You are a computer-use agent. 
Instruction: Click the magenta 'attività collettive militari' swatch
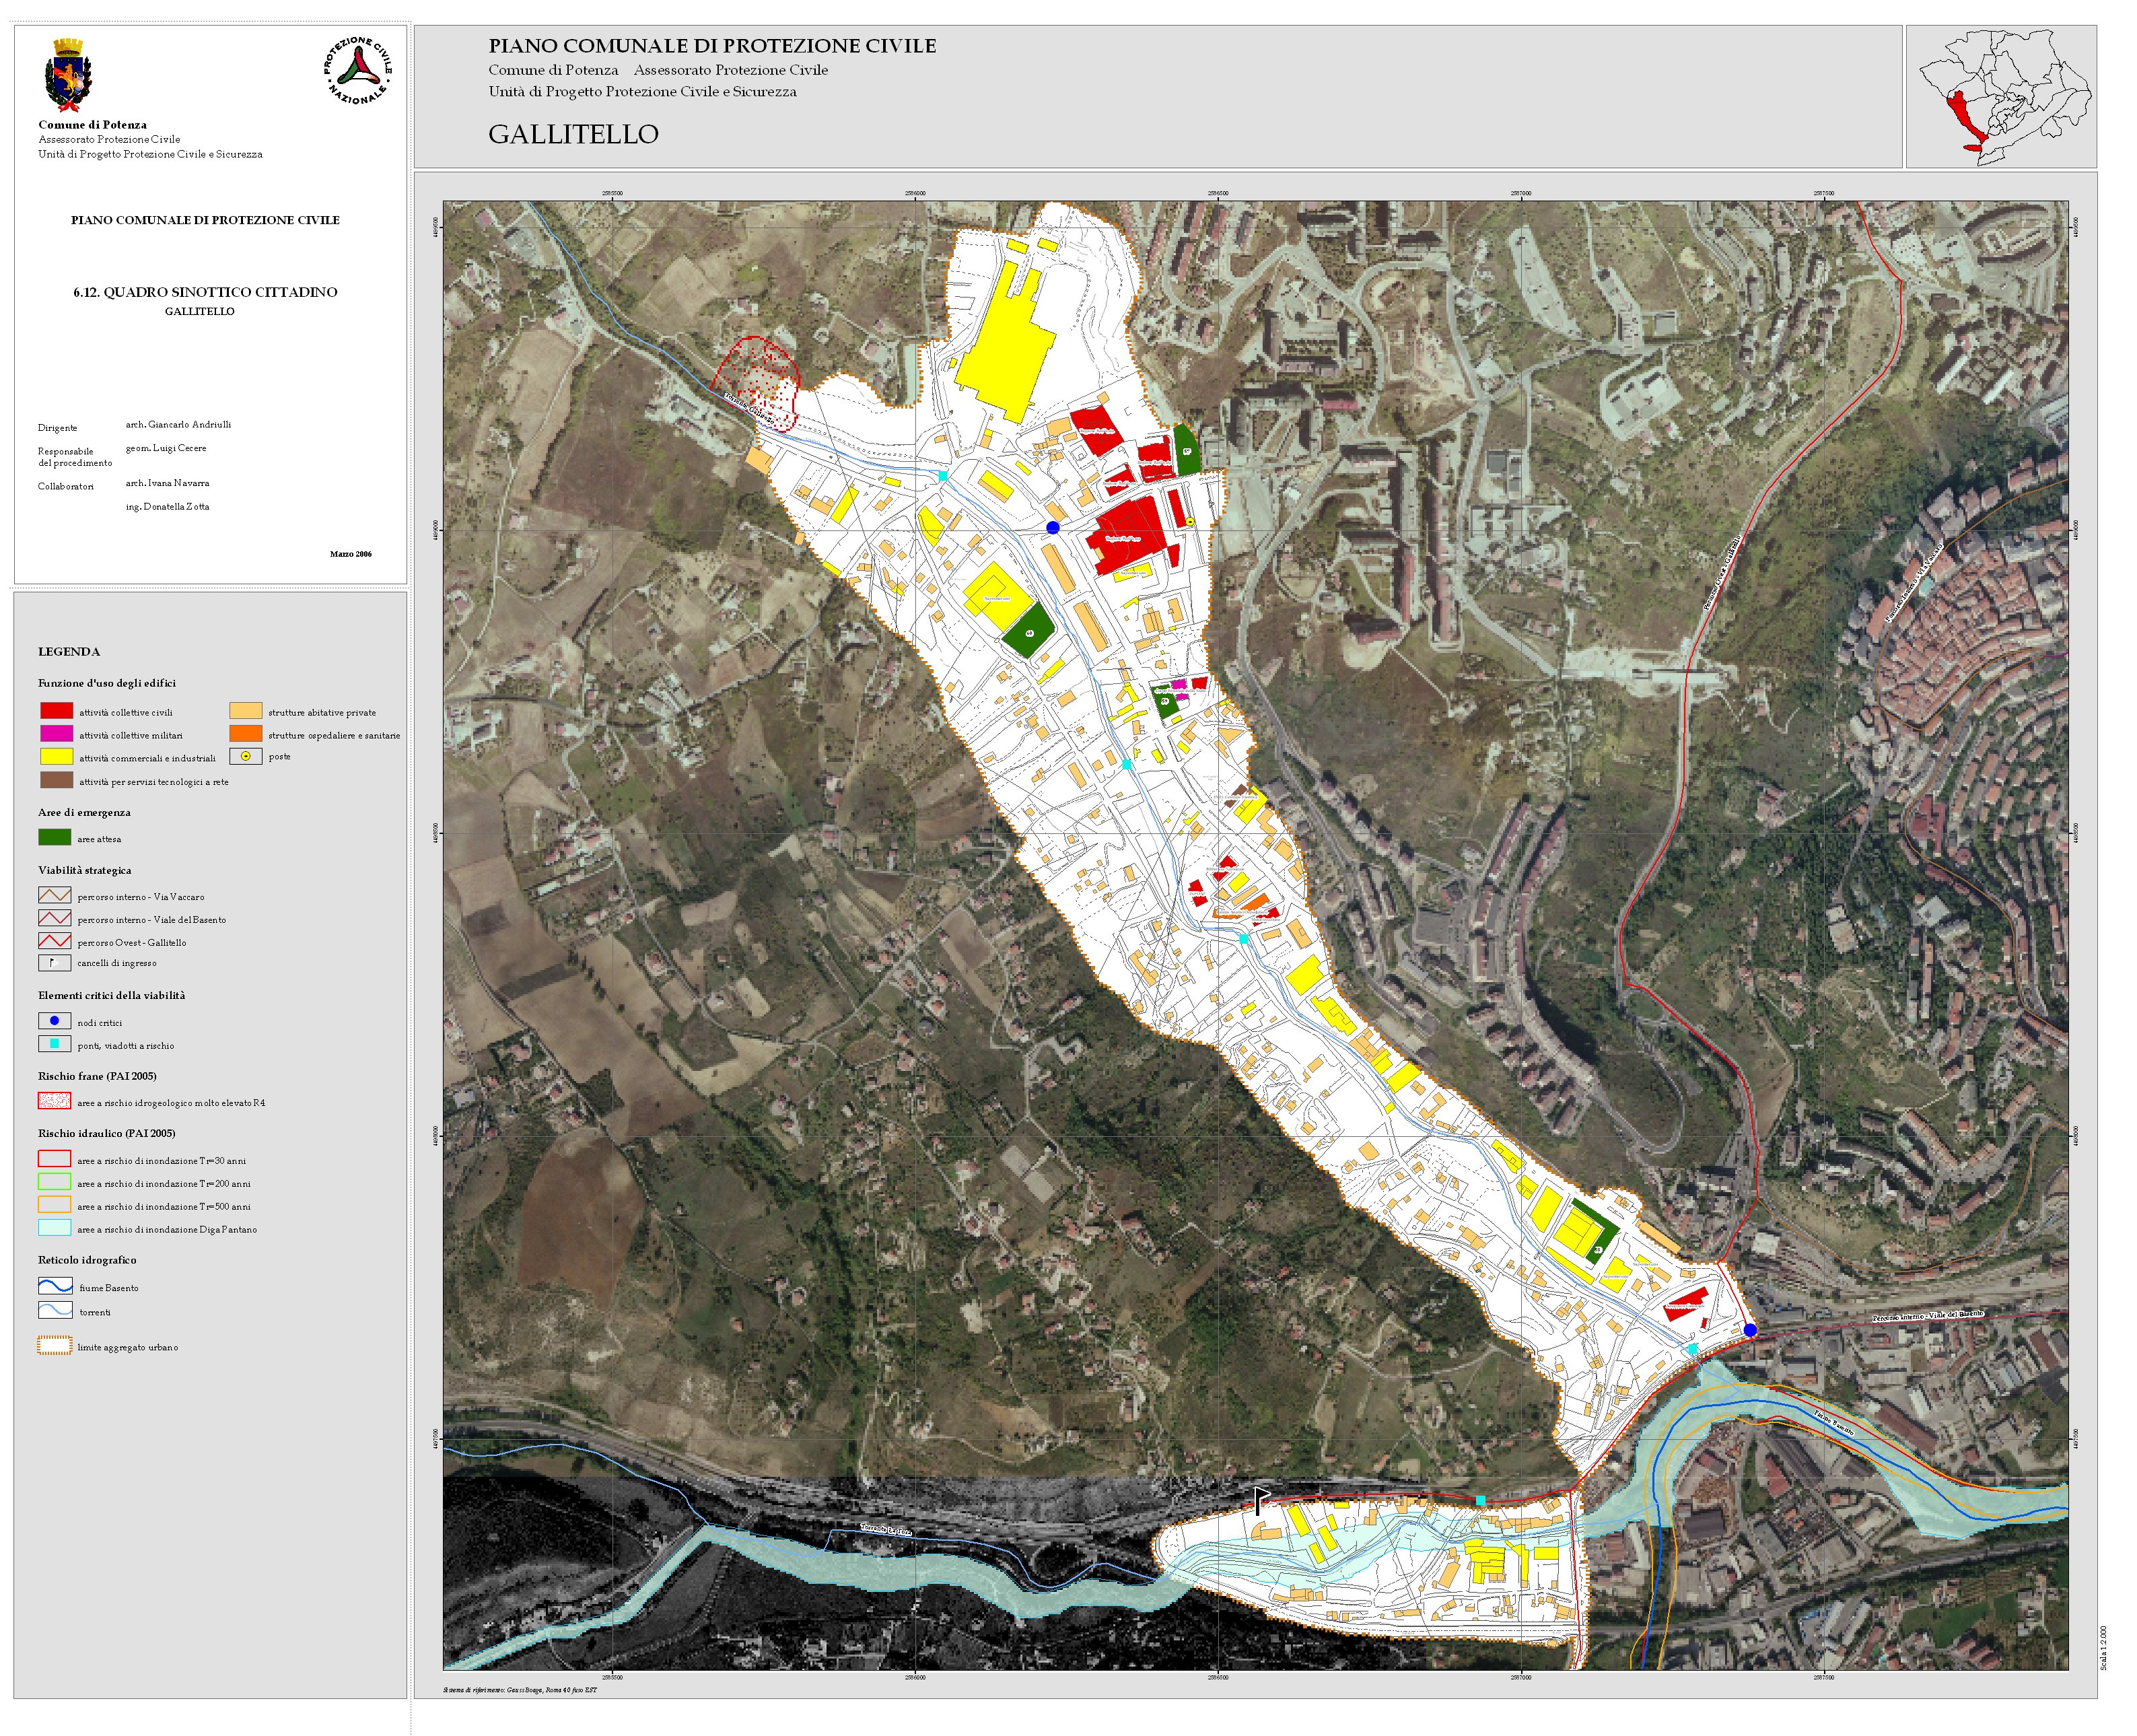[x=56, y=734]
